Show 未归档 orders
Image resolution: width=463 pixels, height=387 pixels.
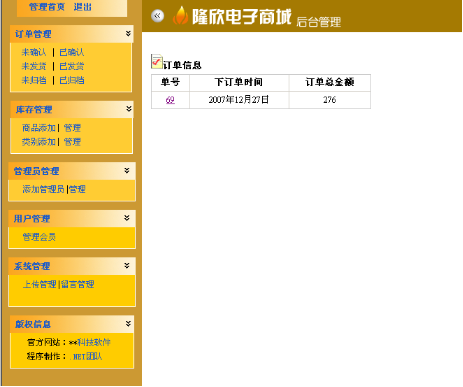click(x=34, y=80)
